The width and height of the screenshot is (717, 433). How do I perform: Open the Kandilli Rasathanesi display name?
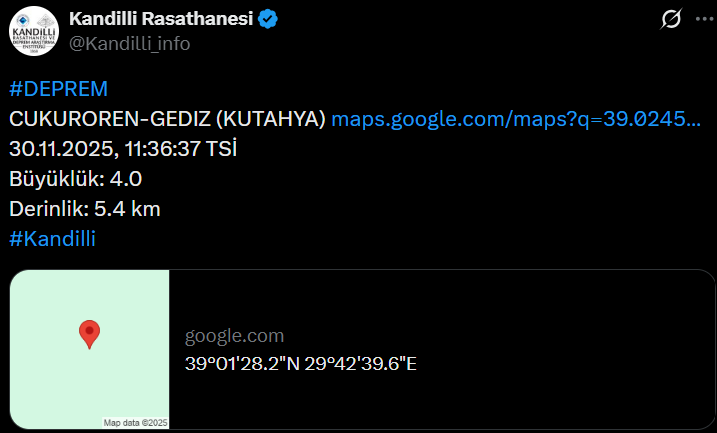[x=162, y=19]
